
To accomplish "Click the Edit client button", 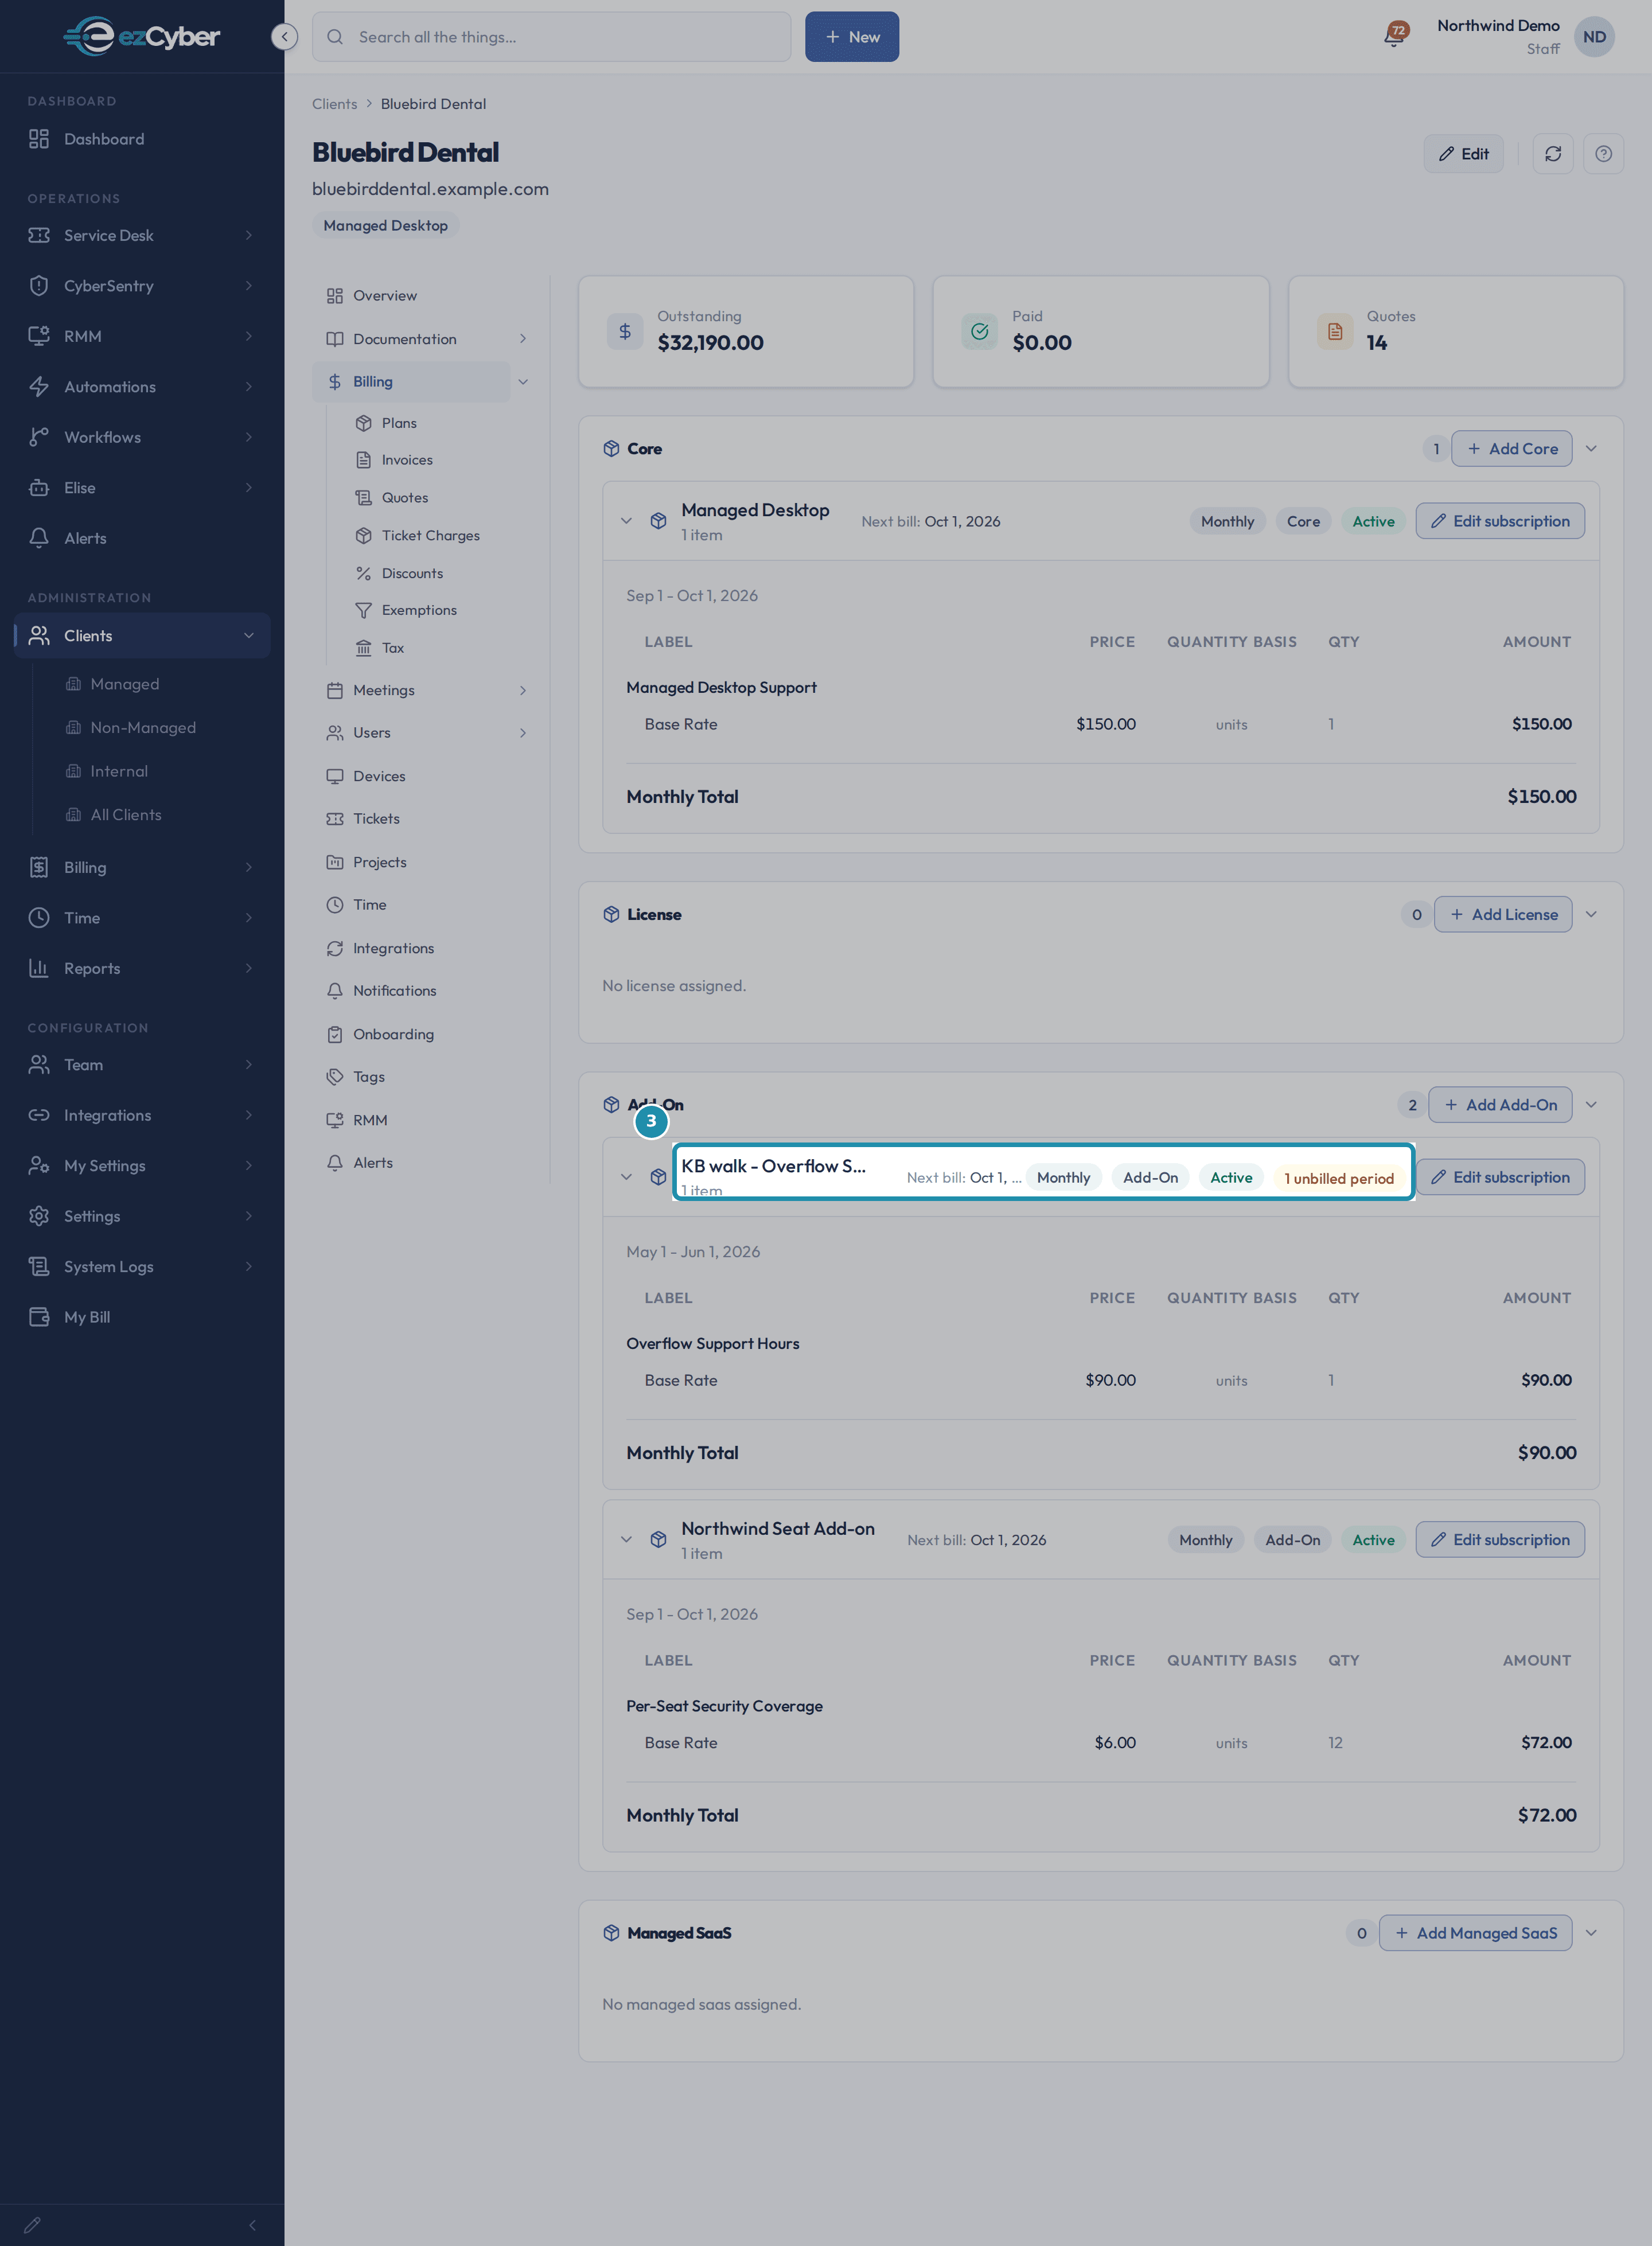I will click(x=1463, y=154).
